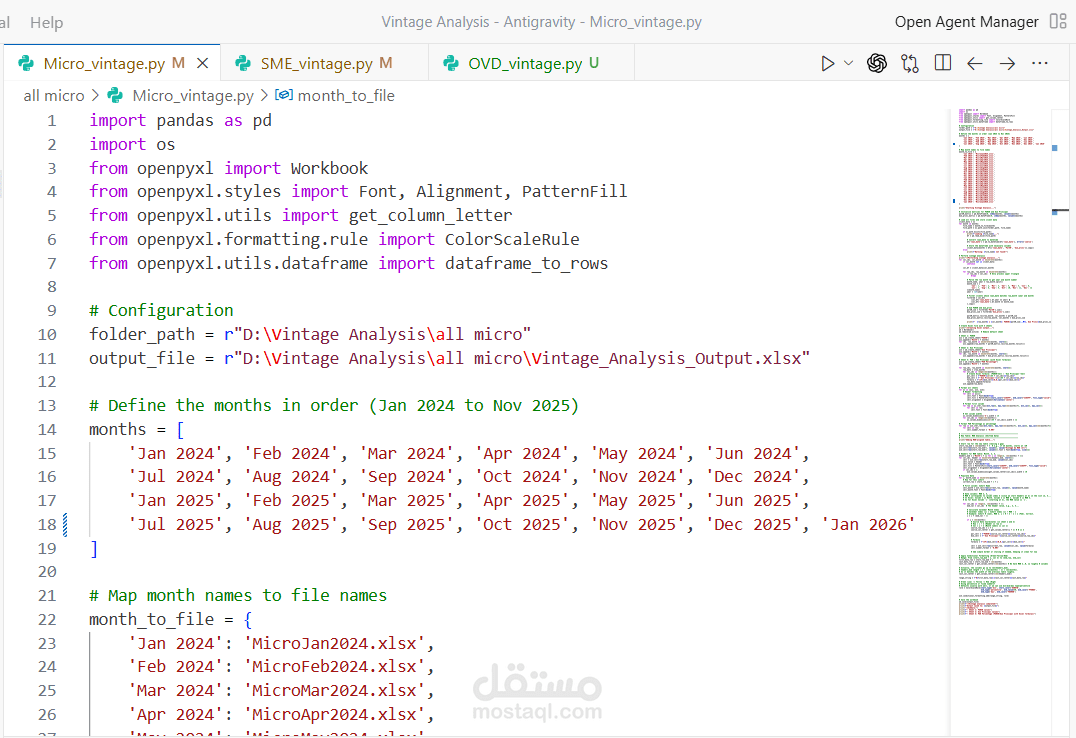Screen dimensions: 1076x738
Task: Open source control changes compare icon
Action: [x=910, y=64]
